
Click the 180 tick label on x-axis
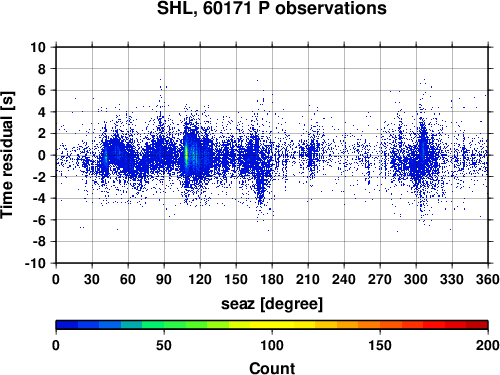point(272,279)
